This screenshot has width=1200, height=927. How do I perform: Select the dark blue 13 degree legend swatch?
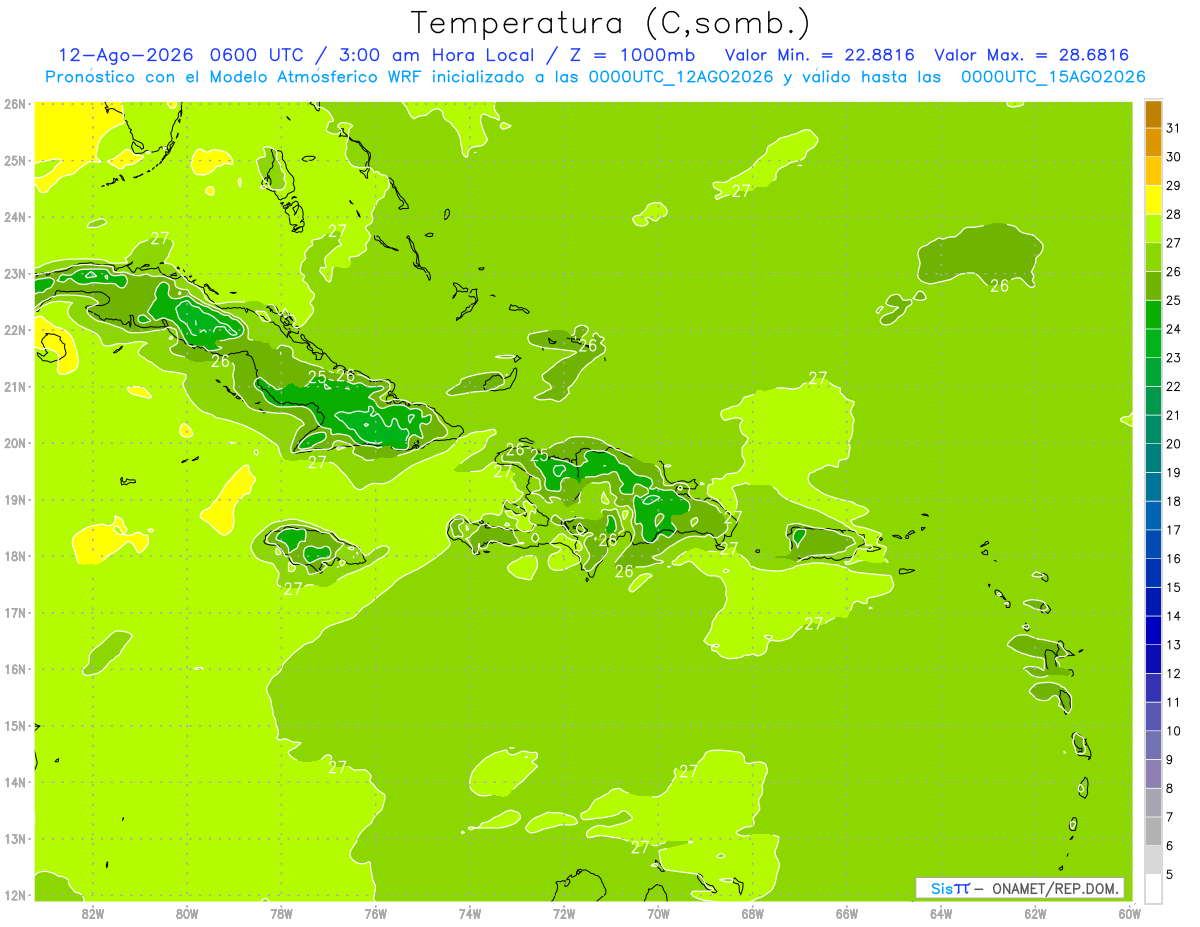coord(1153,631)
